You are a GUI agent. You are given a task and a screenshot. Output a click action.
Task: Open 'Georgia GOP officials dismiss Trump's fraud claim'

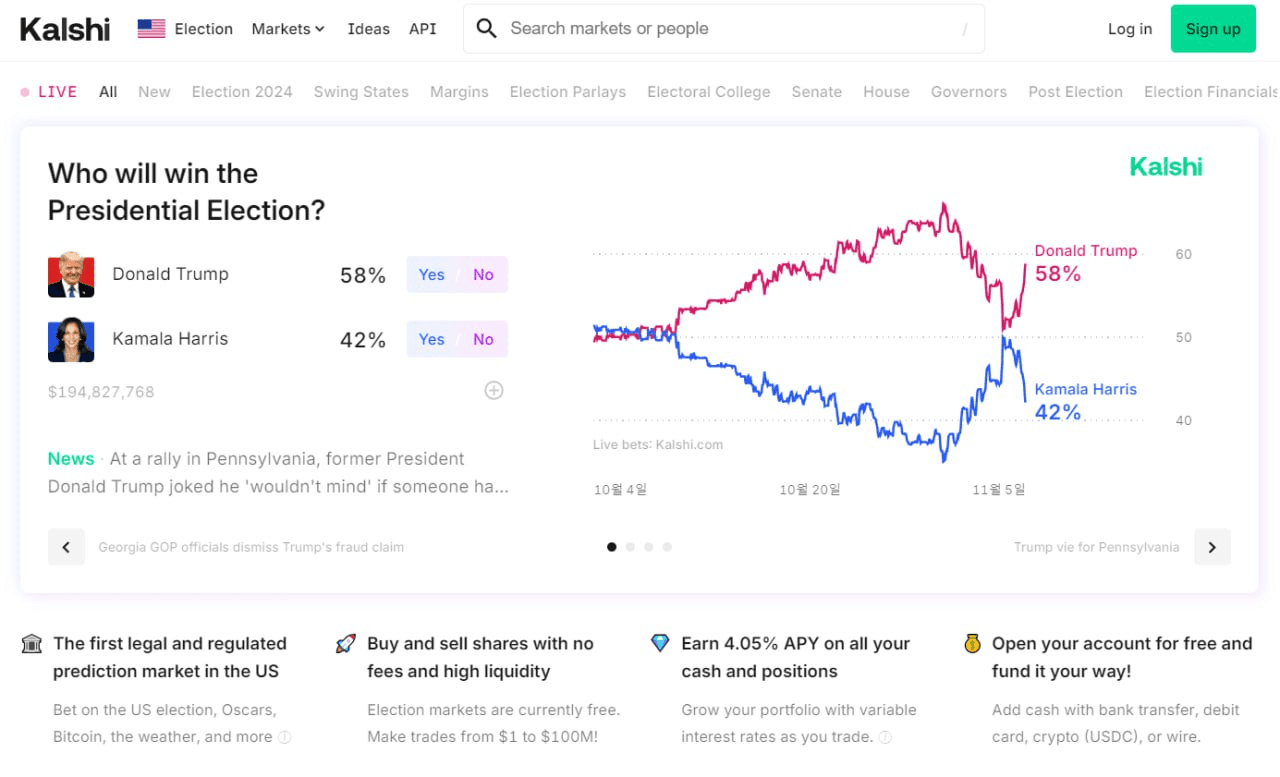[x=251, y=547]
